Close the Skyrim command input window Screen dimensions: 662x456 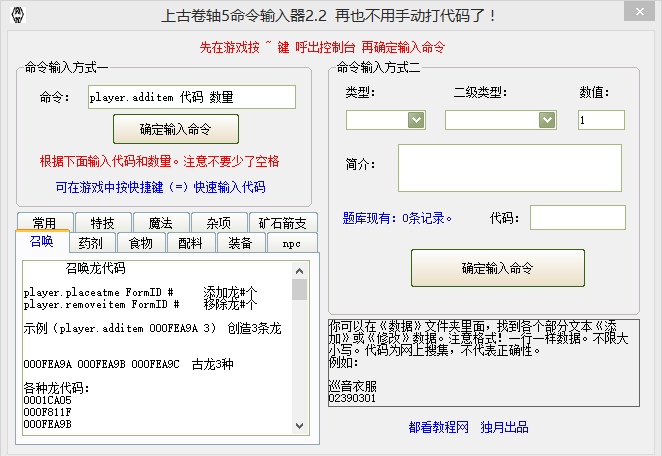point(640,11)
